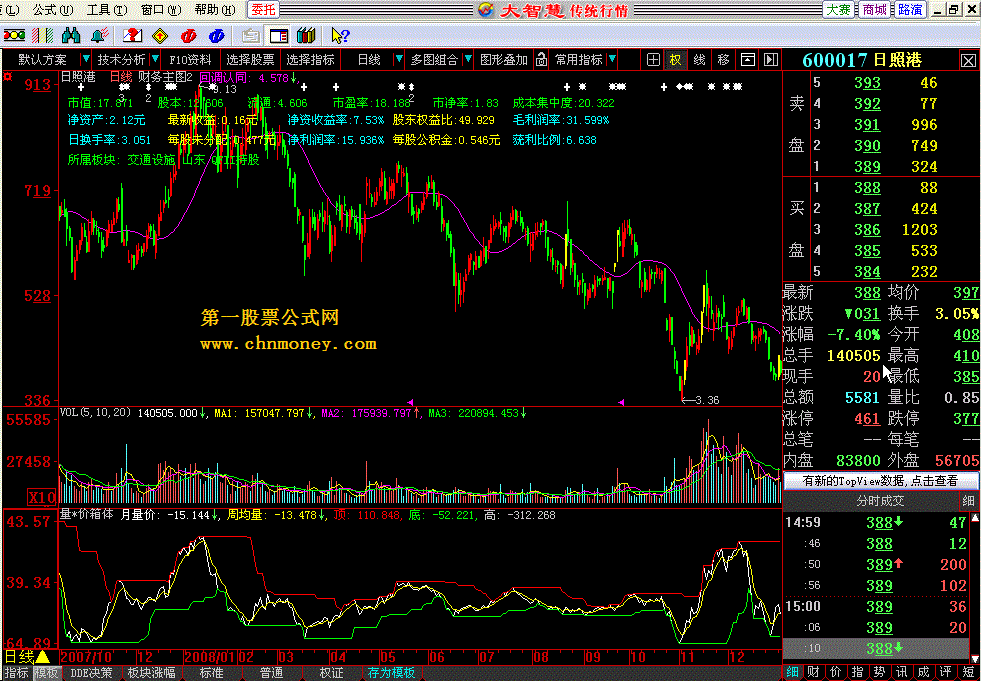The width and height of the screenshot is (981, 681).
Task: Open the 多图组合 dropdown arrow
Action: [467, 60]
